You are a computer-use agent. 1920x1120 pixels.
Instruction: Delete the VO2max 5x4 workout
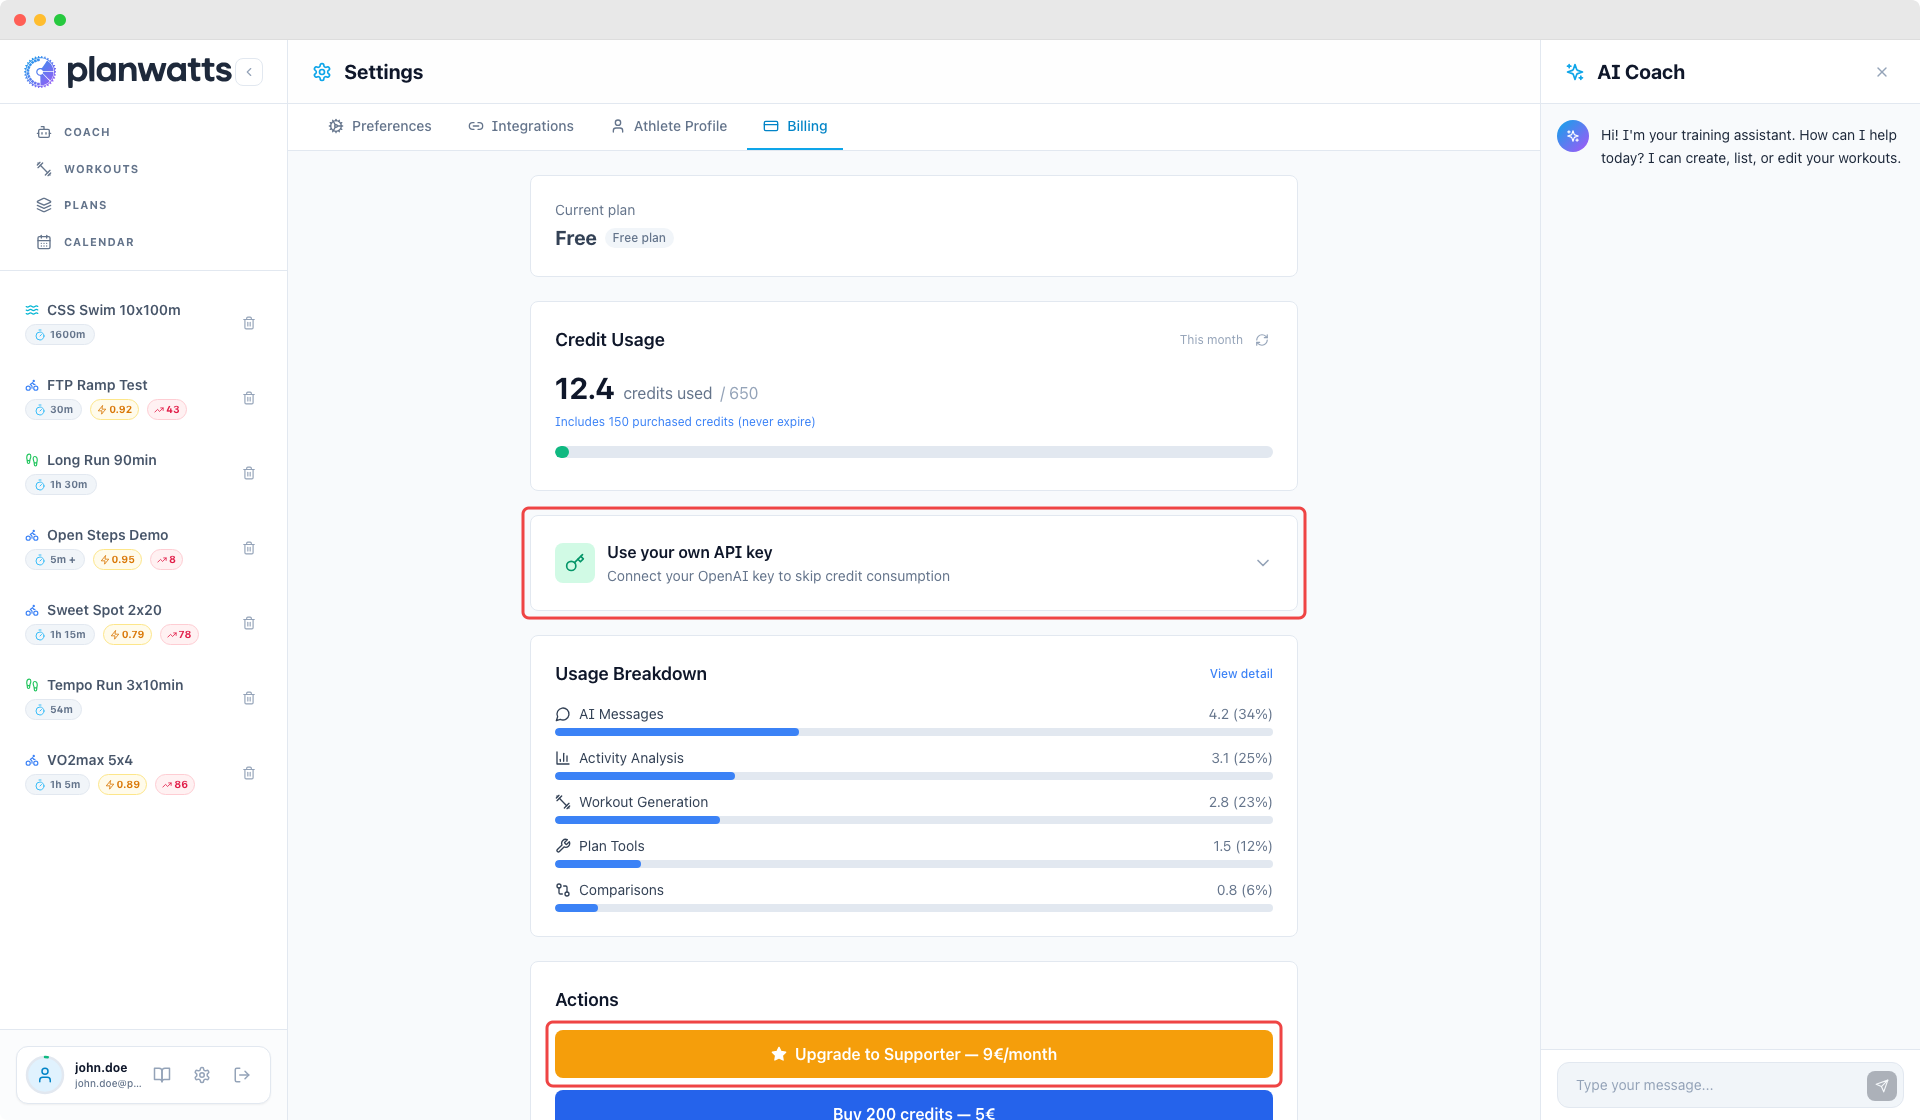[249, 773]
